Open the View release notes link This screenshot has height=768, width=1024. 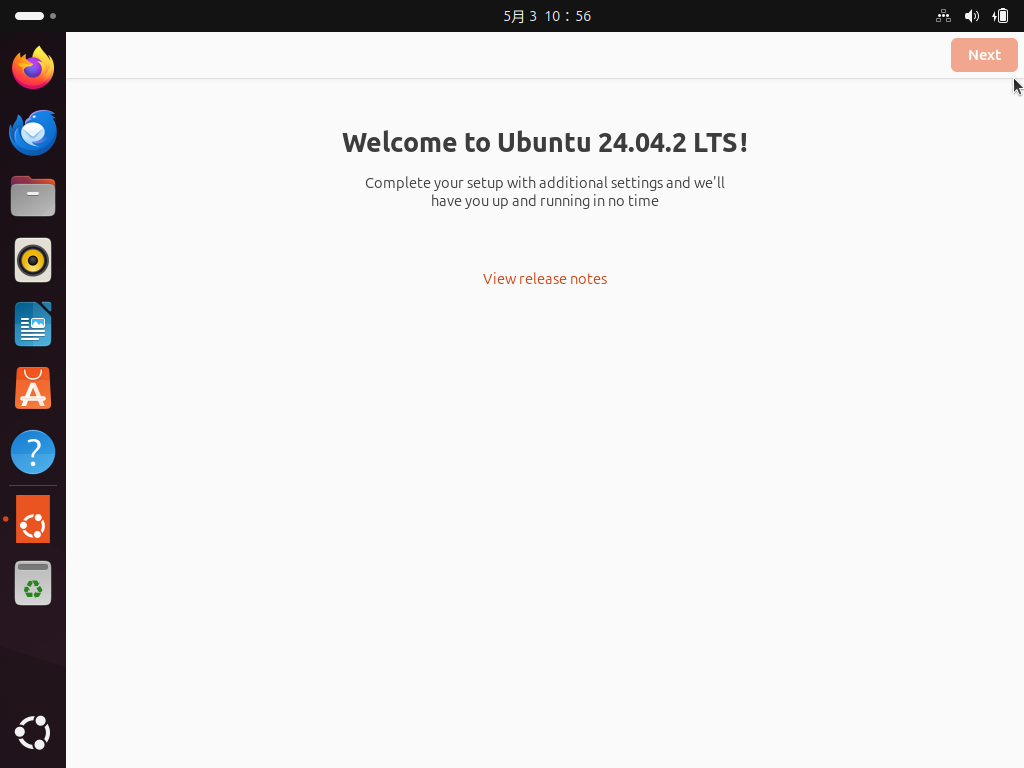click(x=545, y=279)
